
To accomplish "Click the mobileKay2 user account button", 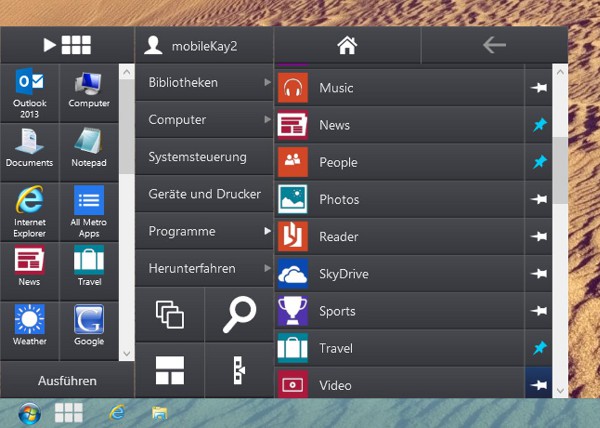I will click(x=204, y=45).
